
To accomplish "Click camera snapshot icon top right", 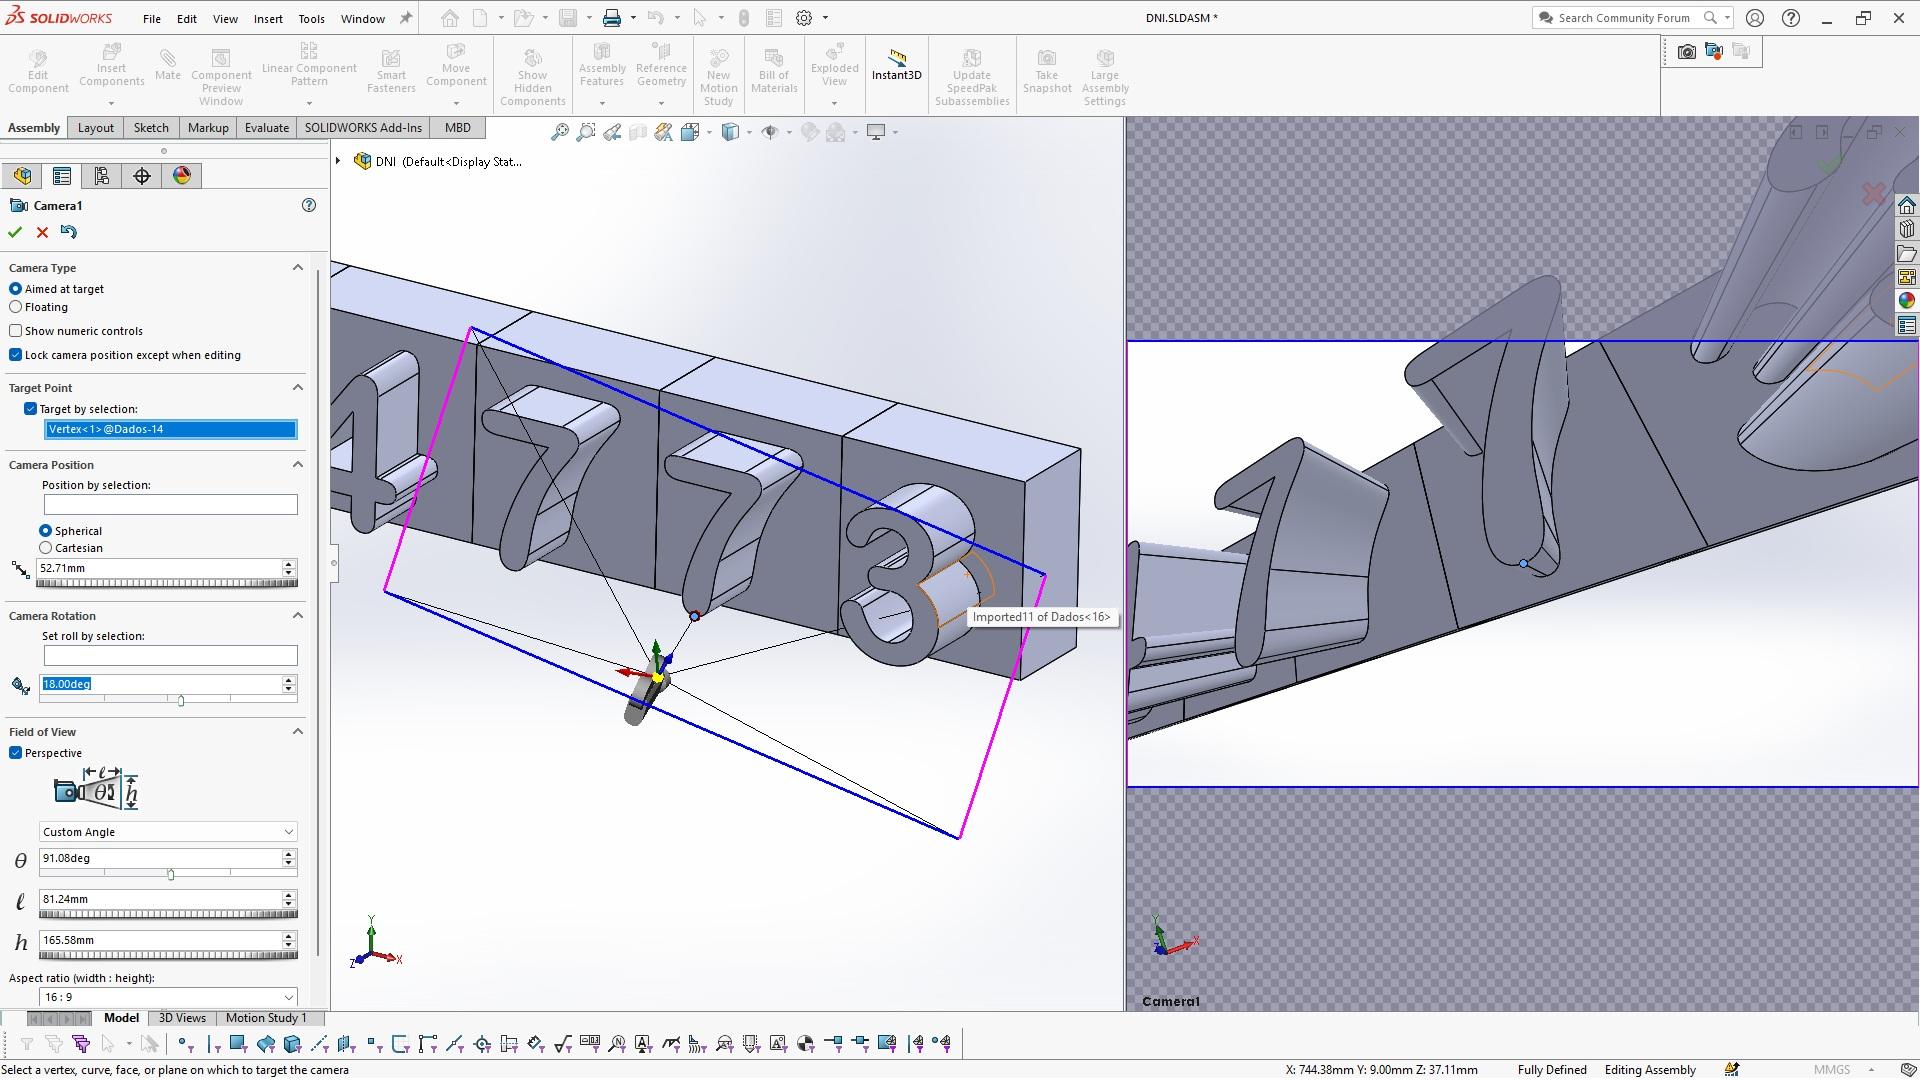I will pyautogui.click(x=1687, y=52).
